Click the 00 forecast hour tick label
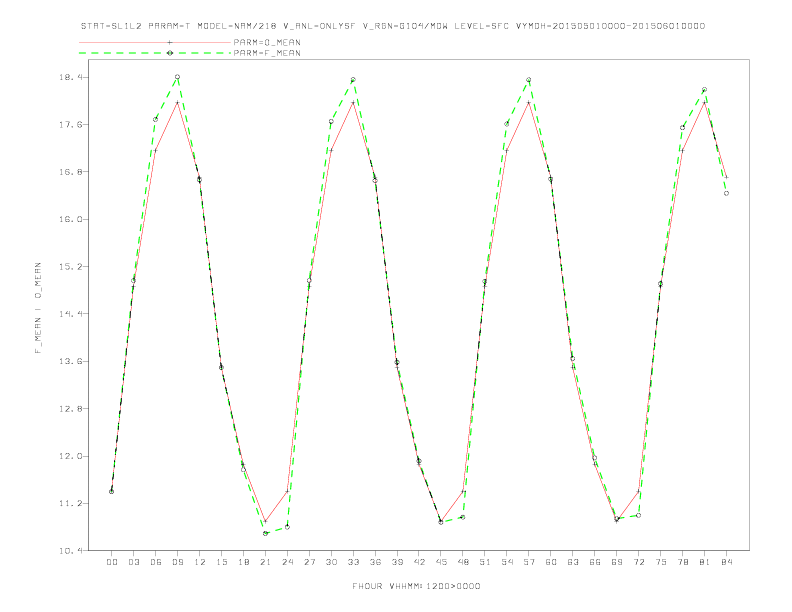 click(x=112, y=562)
